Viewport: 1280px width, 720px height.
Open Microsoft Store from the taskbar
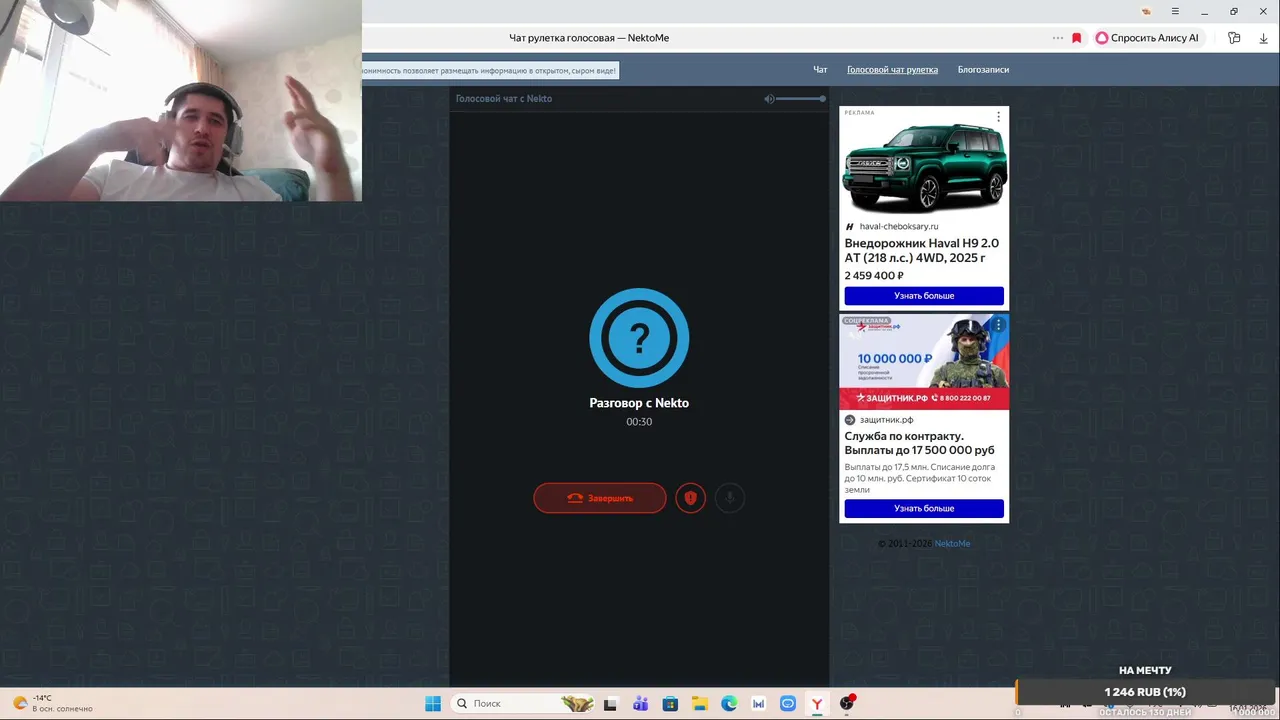[670, 704]
